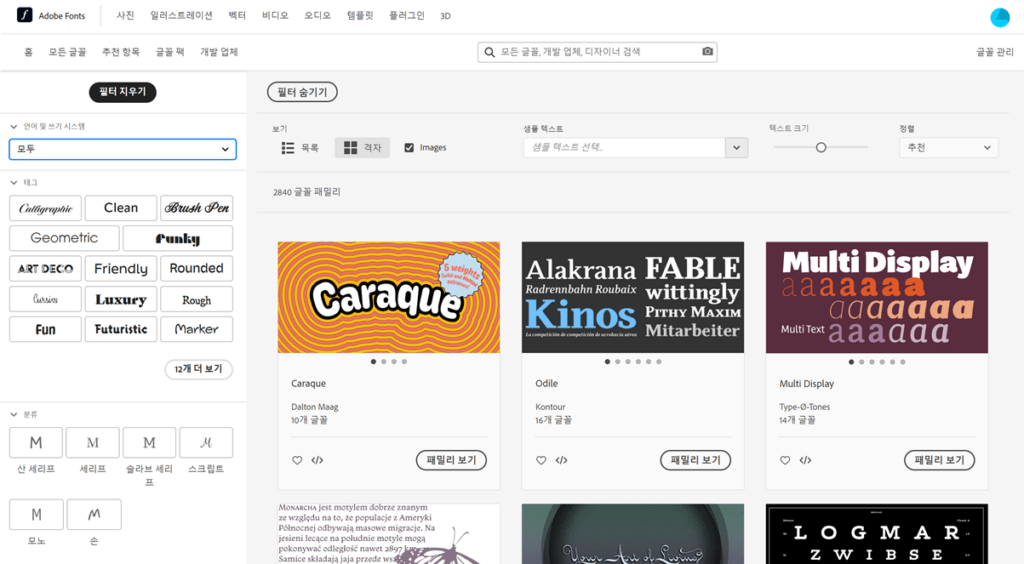Open the 사진 top menu
Image resolution: width=1024 pixels, height=564 pixels.
(125, 16)
